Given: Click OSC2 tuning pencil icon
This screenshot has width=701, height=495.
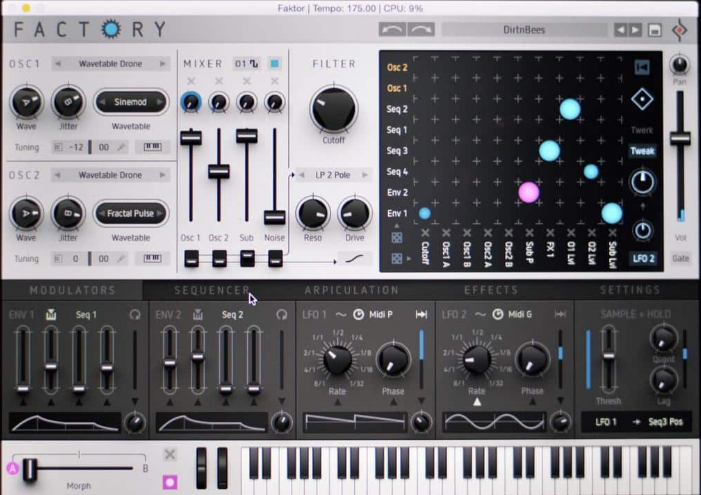Looking at the screenshot, I should point(121,258).
